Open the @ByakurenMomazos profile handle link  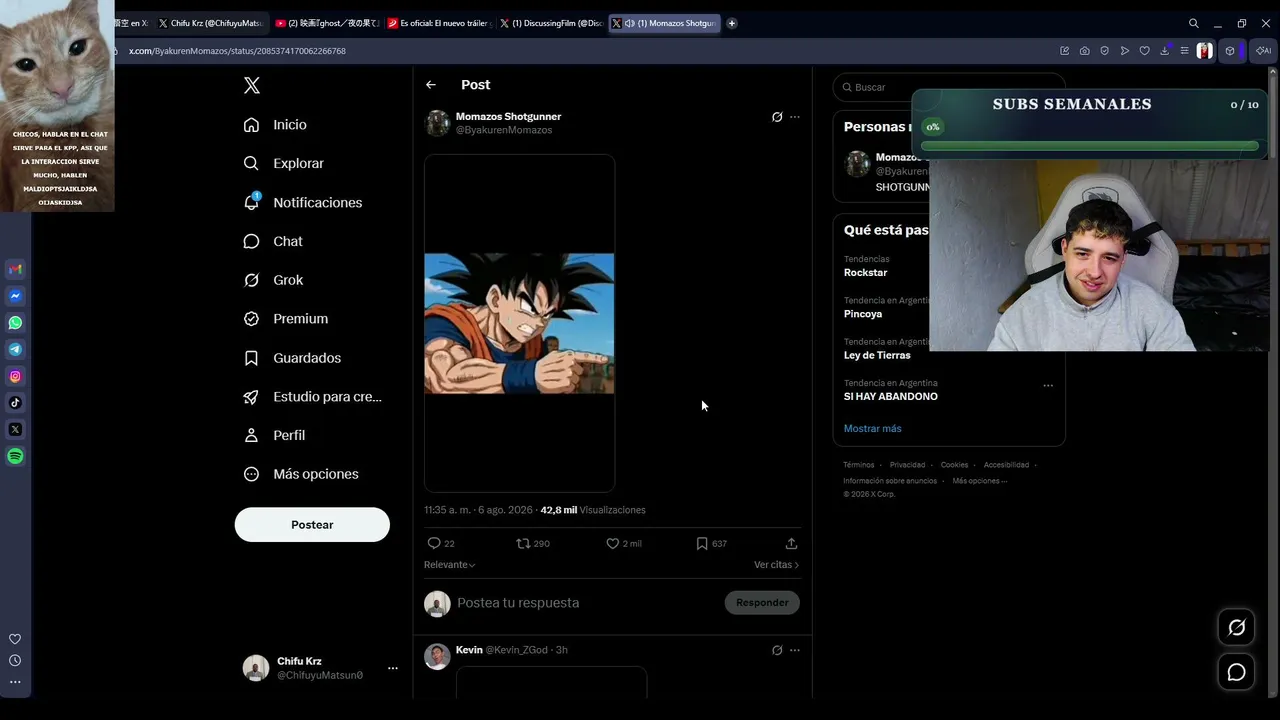pyautogui.click(x=504, y=130)
